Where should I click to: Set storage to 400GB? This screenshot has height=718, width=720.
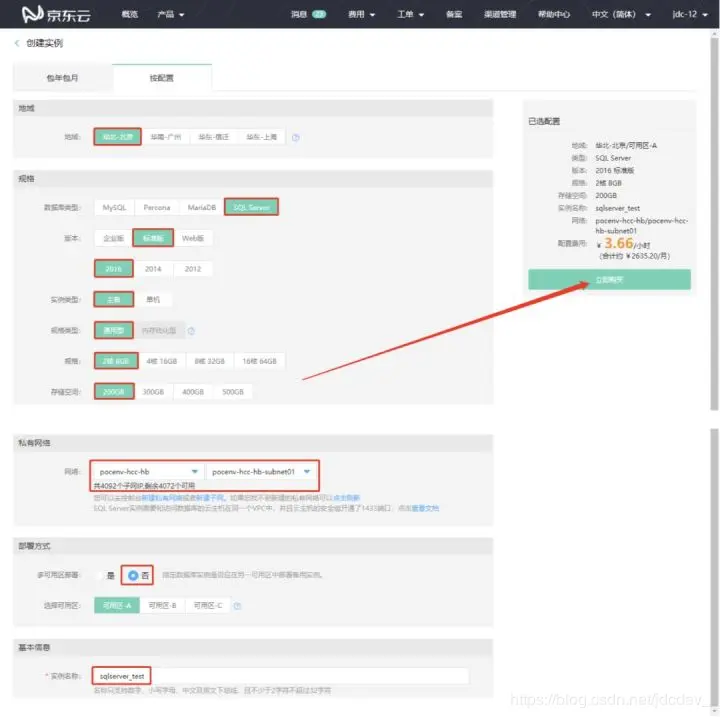[x=193, y=392]
